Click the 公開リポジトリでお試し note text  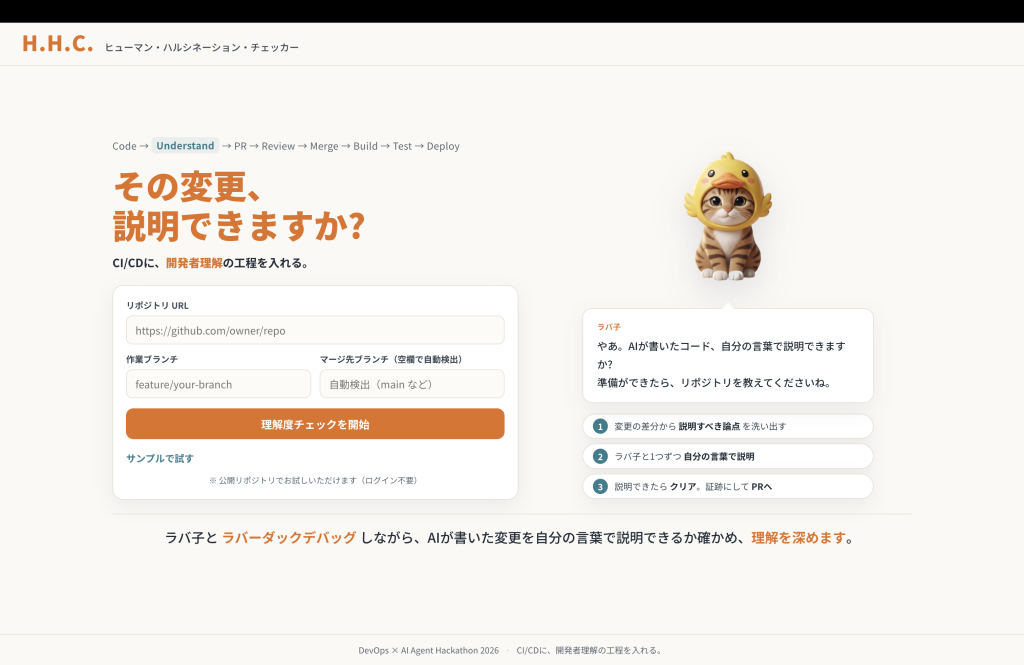click(x=313, y=480)
